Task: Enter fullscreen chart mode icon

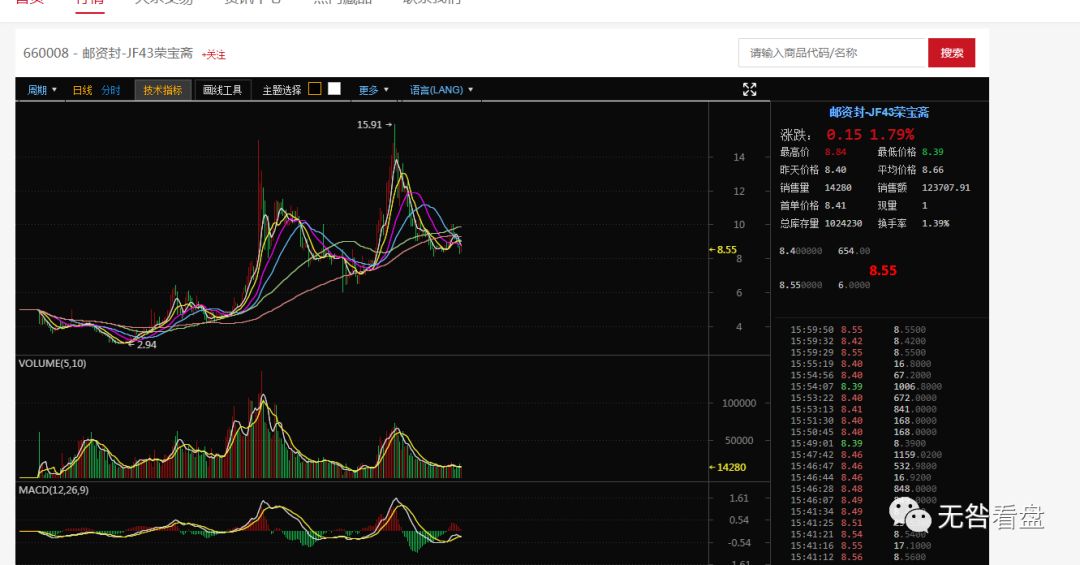Action: pos(749,90)
